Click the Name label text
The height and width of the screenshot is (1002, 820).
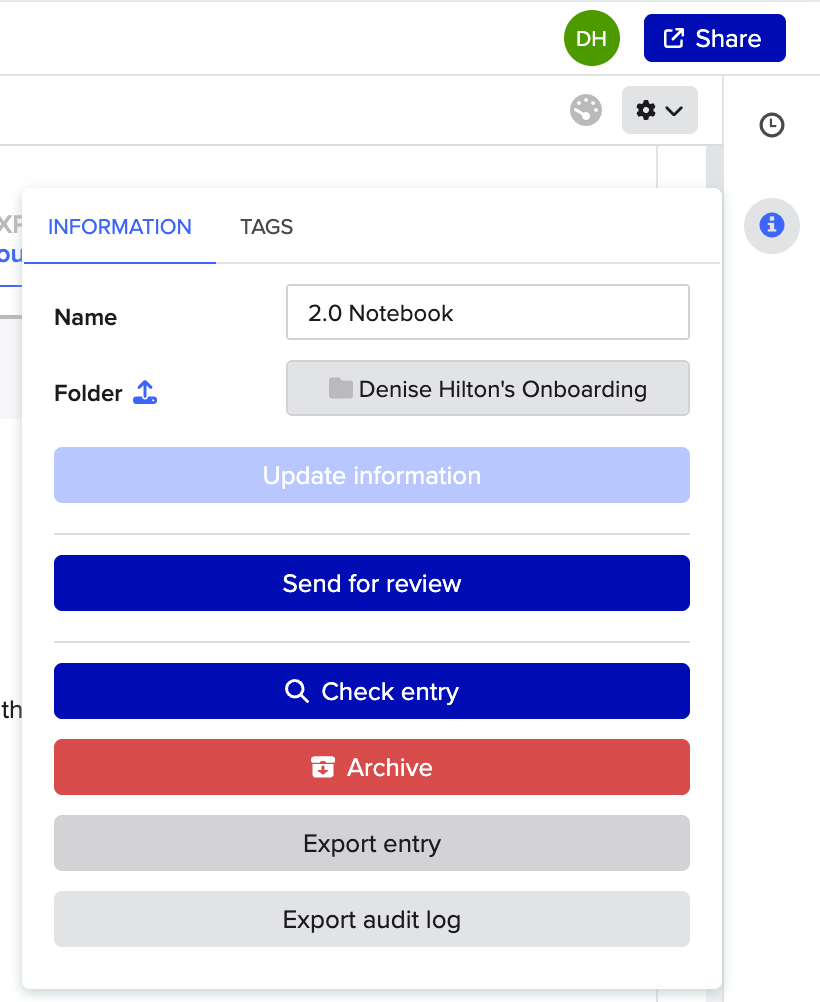pyautogui.click(x=85, y=318)
